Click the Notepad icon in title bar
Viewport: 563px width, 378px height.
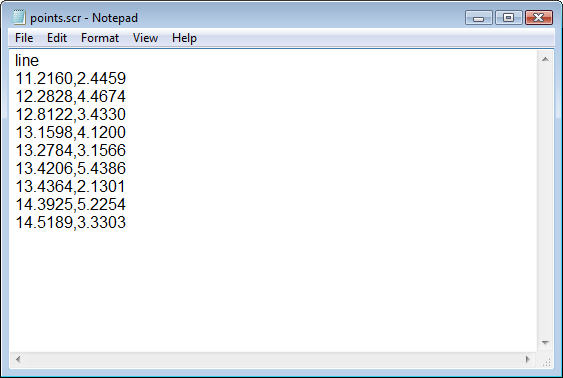[18, 17]
